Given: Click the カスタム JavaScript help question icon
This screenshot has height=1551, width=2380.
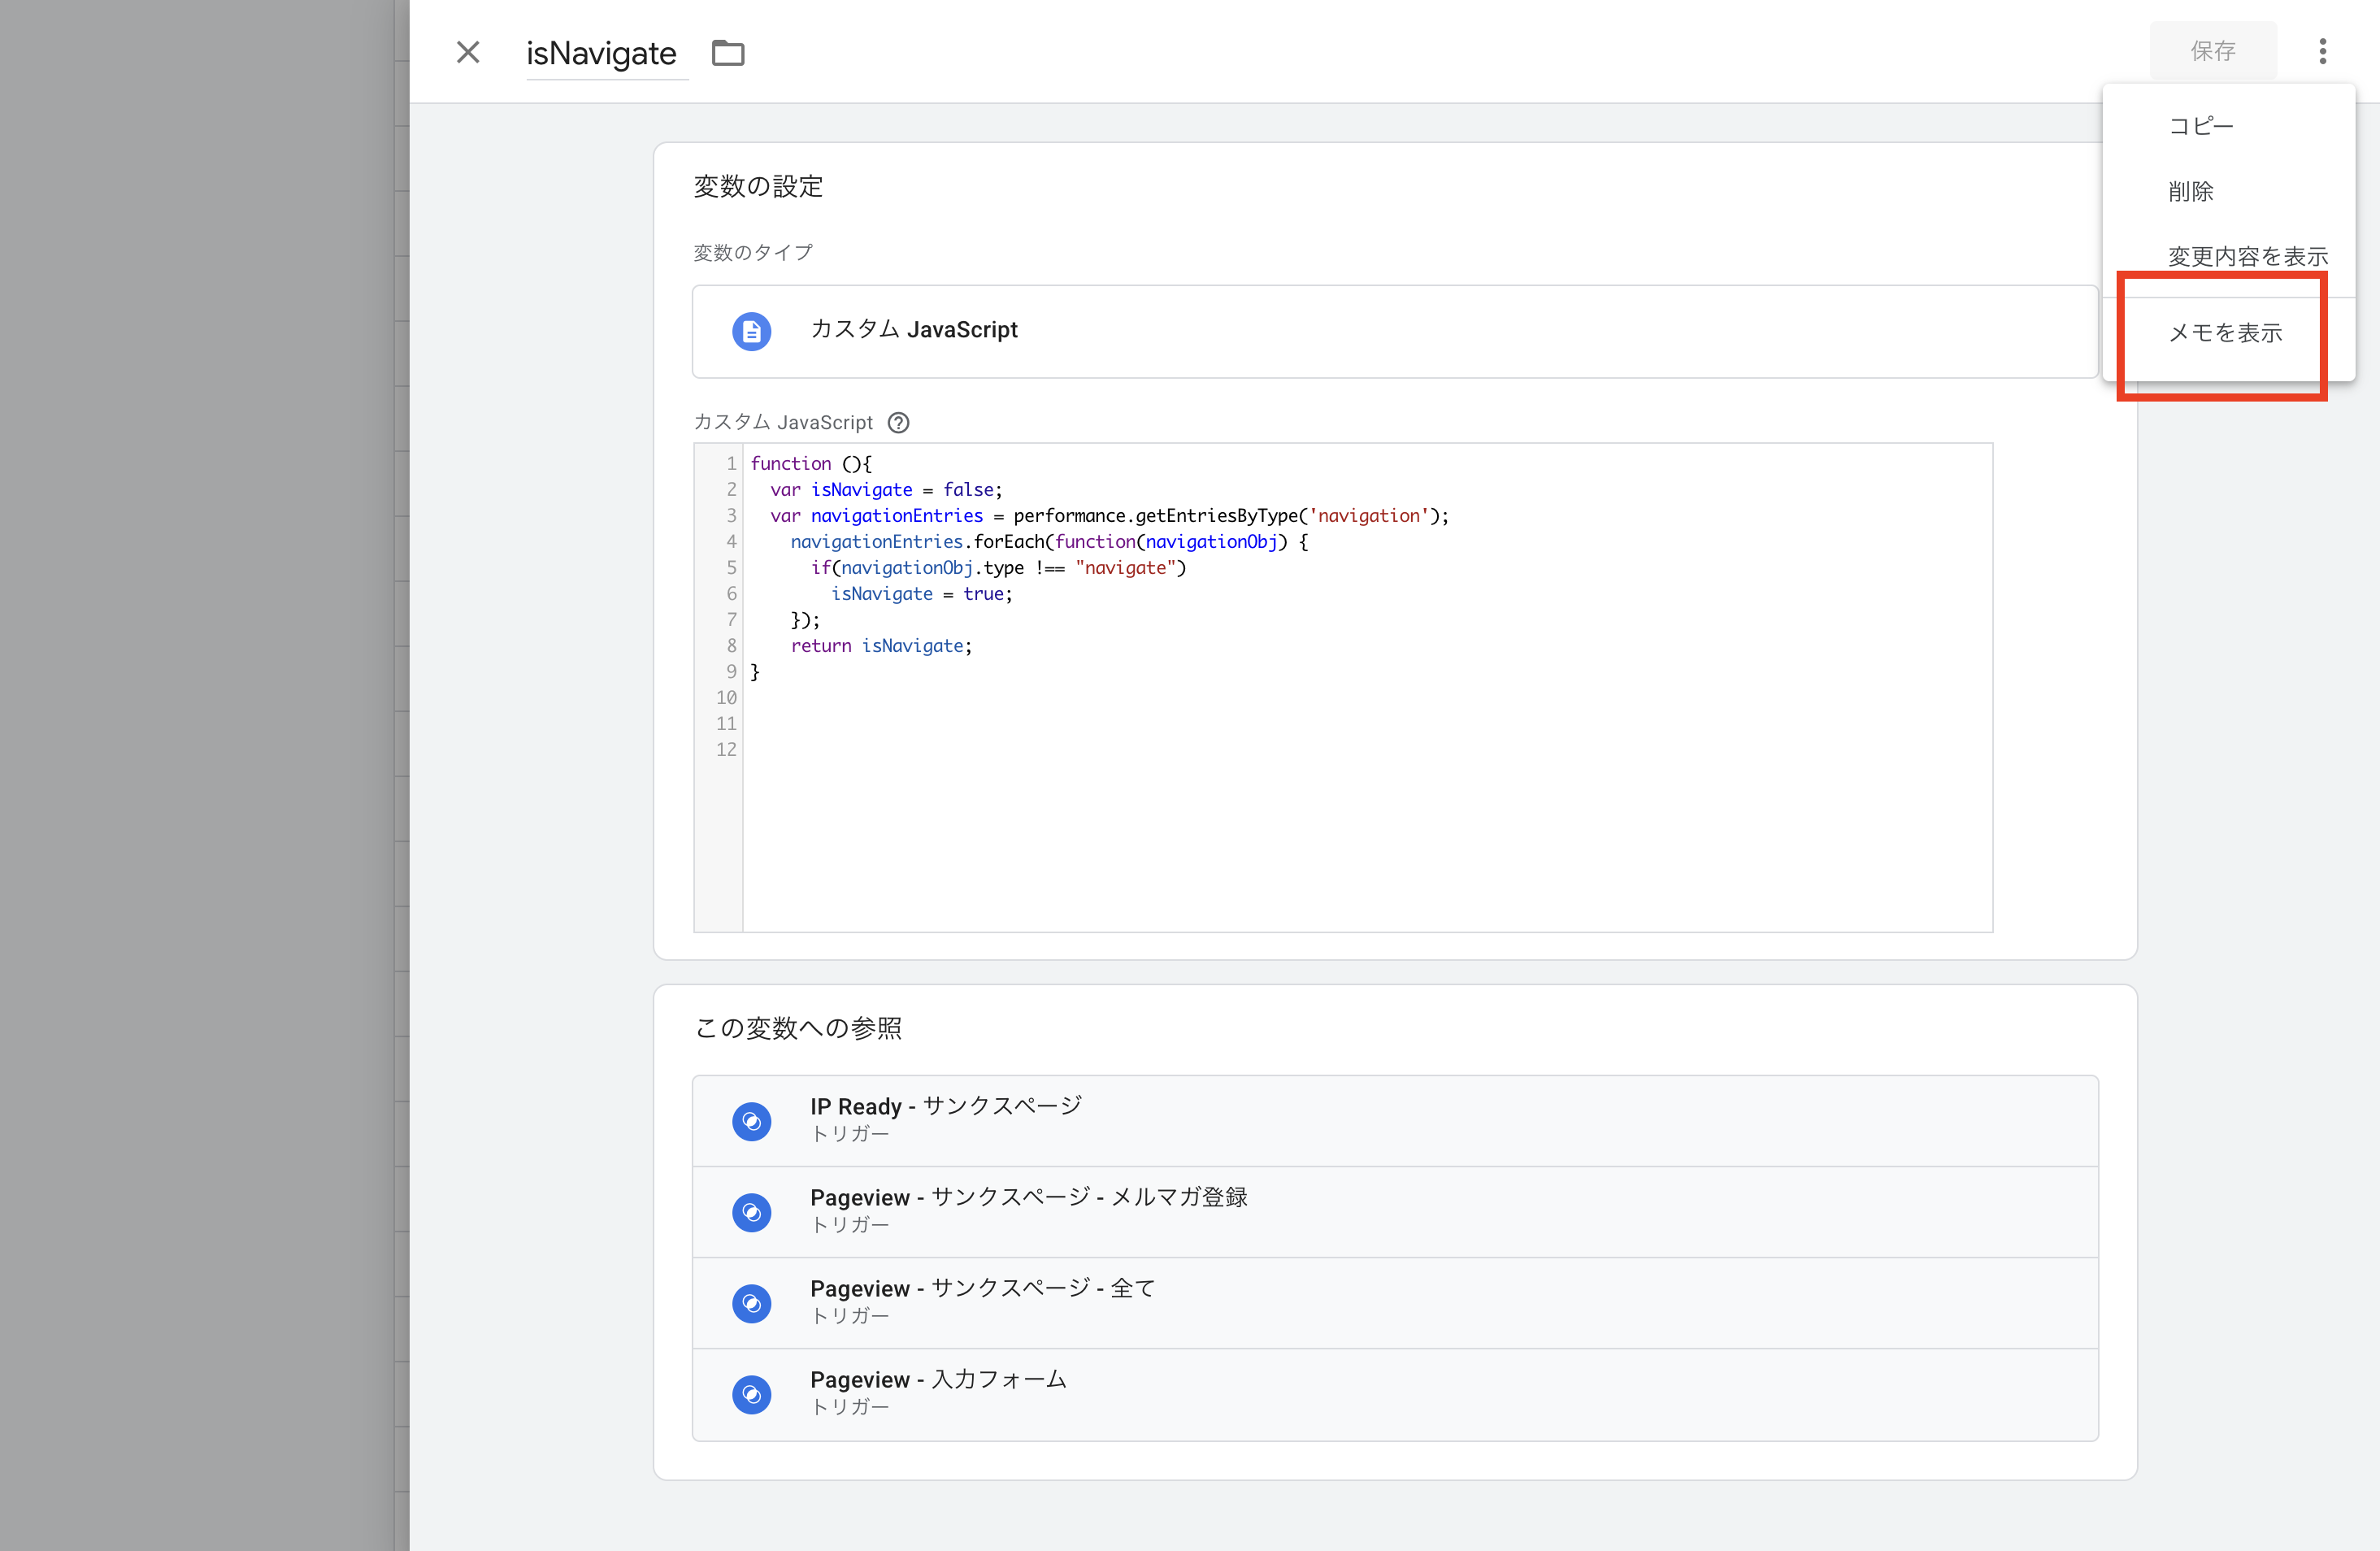Looking at the screenshot, I should pyautogui.click(x=898, y=423).
